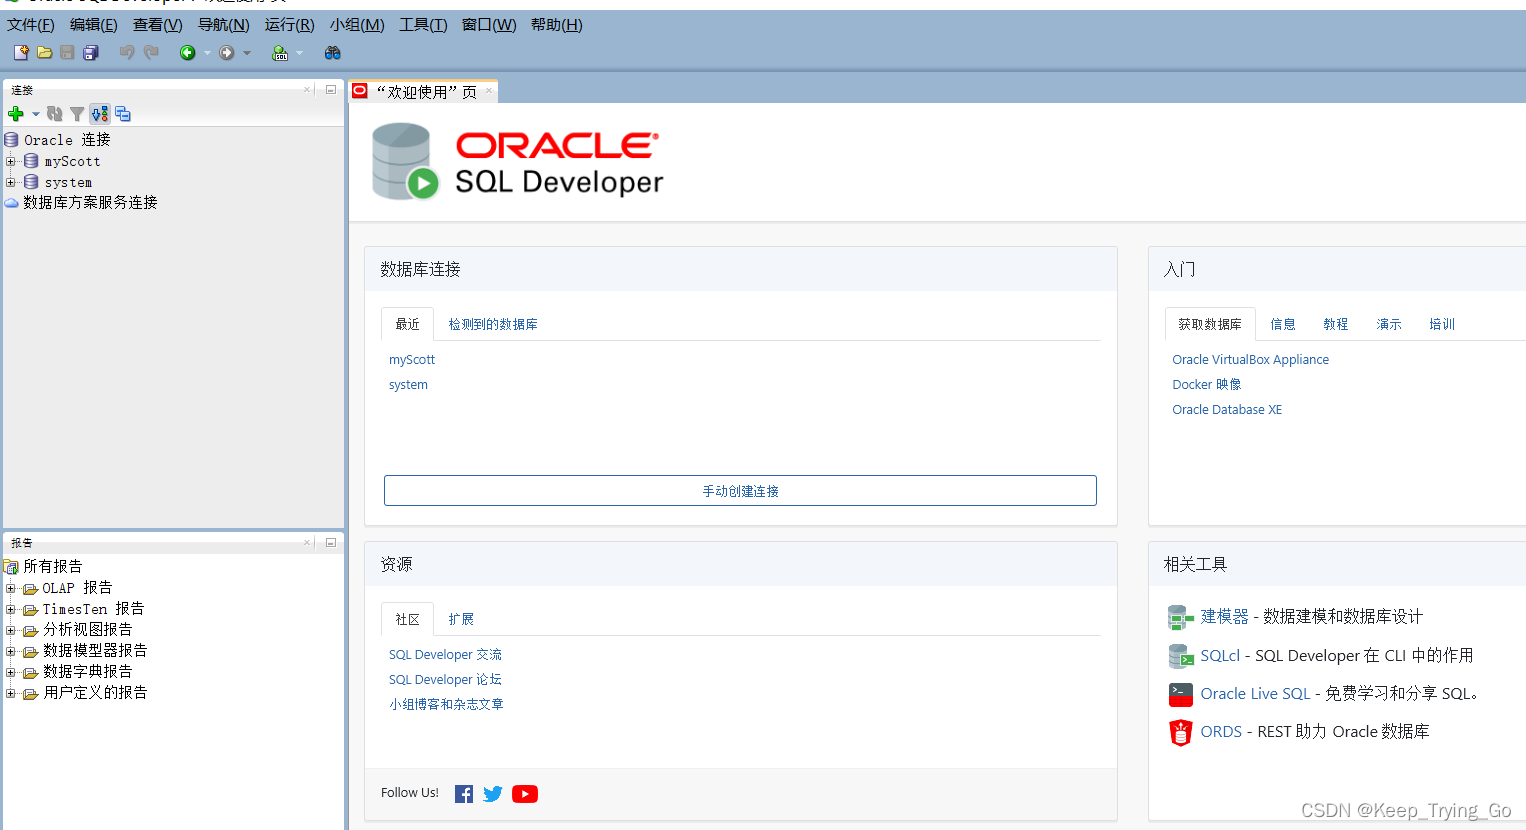
Task: Expand the TimesTen 报告 folder
Action: click(x=11, y=609)
